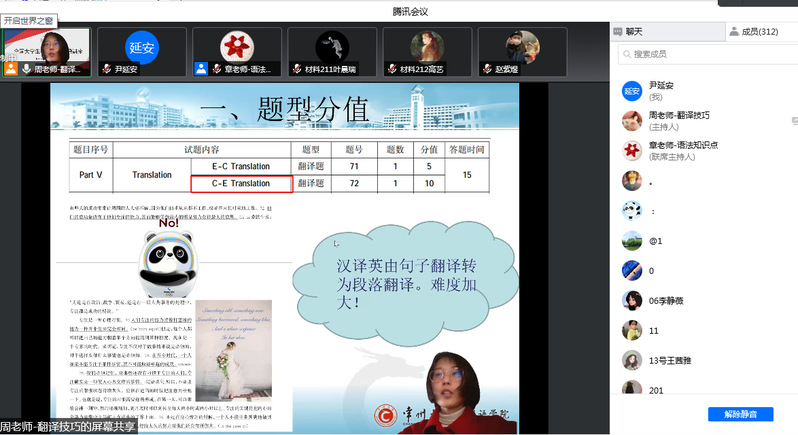Select 材料211叶晨瑞 video tile
This screenshot has height=435, width=798.
pos(332,52)
